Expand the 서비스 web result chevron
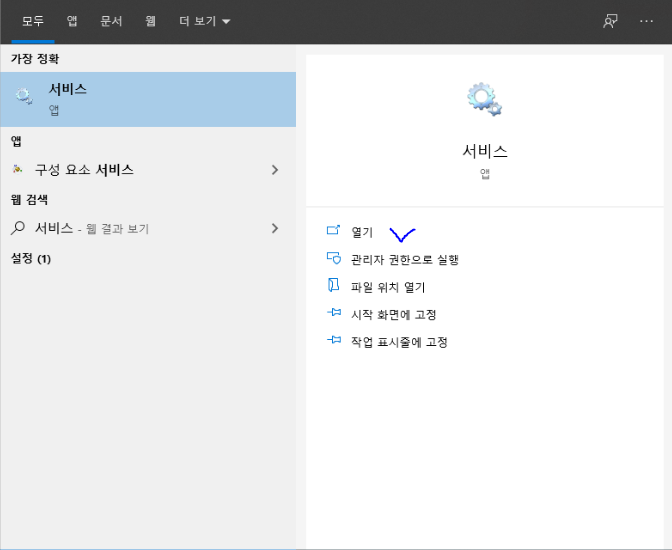Viewport: 672px width, 550px height. tap(275, 228)
